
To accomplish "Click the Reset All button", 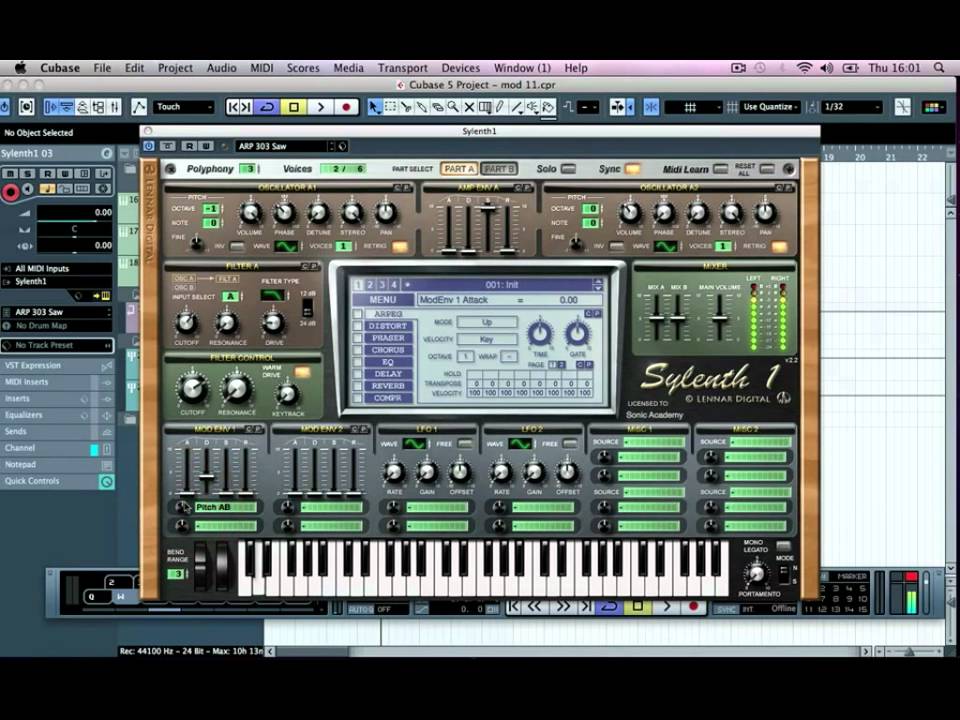I will coord(767,168).
